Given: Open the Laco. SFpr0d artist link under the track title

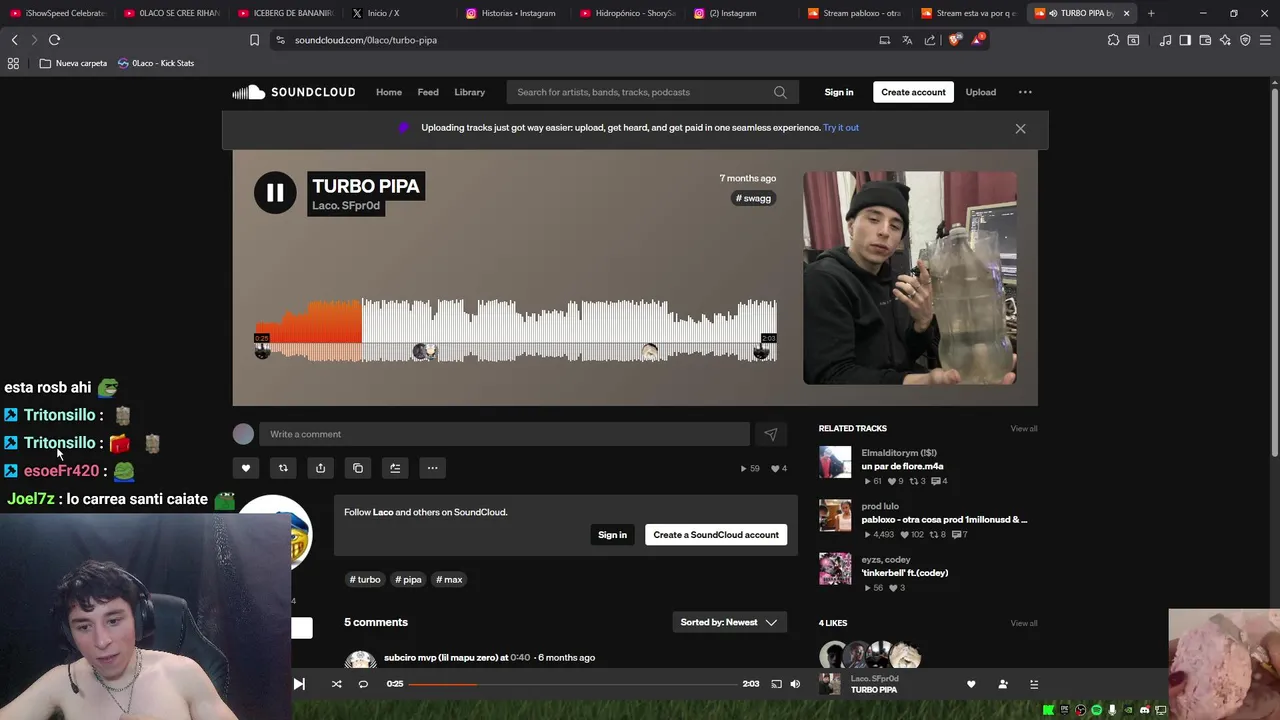Looking at the screenshot, I should click(346, 206).
